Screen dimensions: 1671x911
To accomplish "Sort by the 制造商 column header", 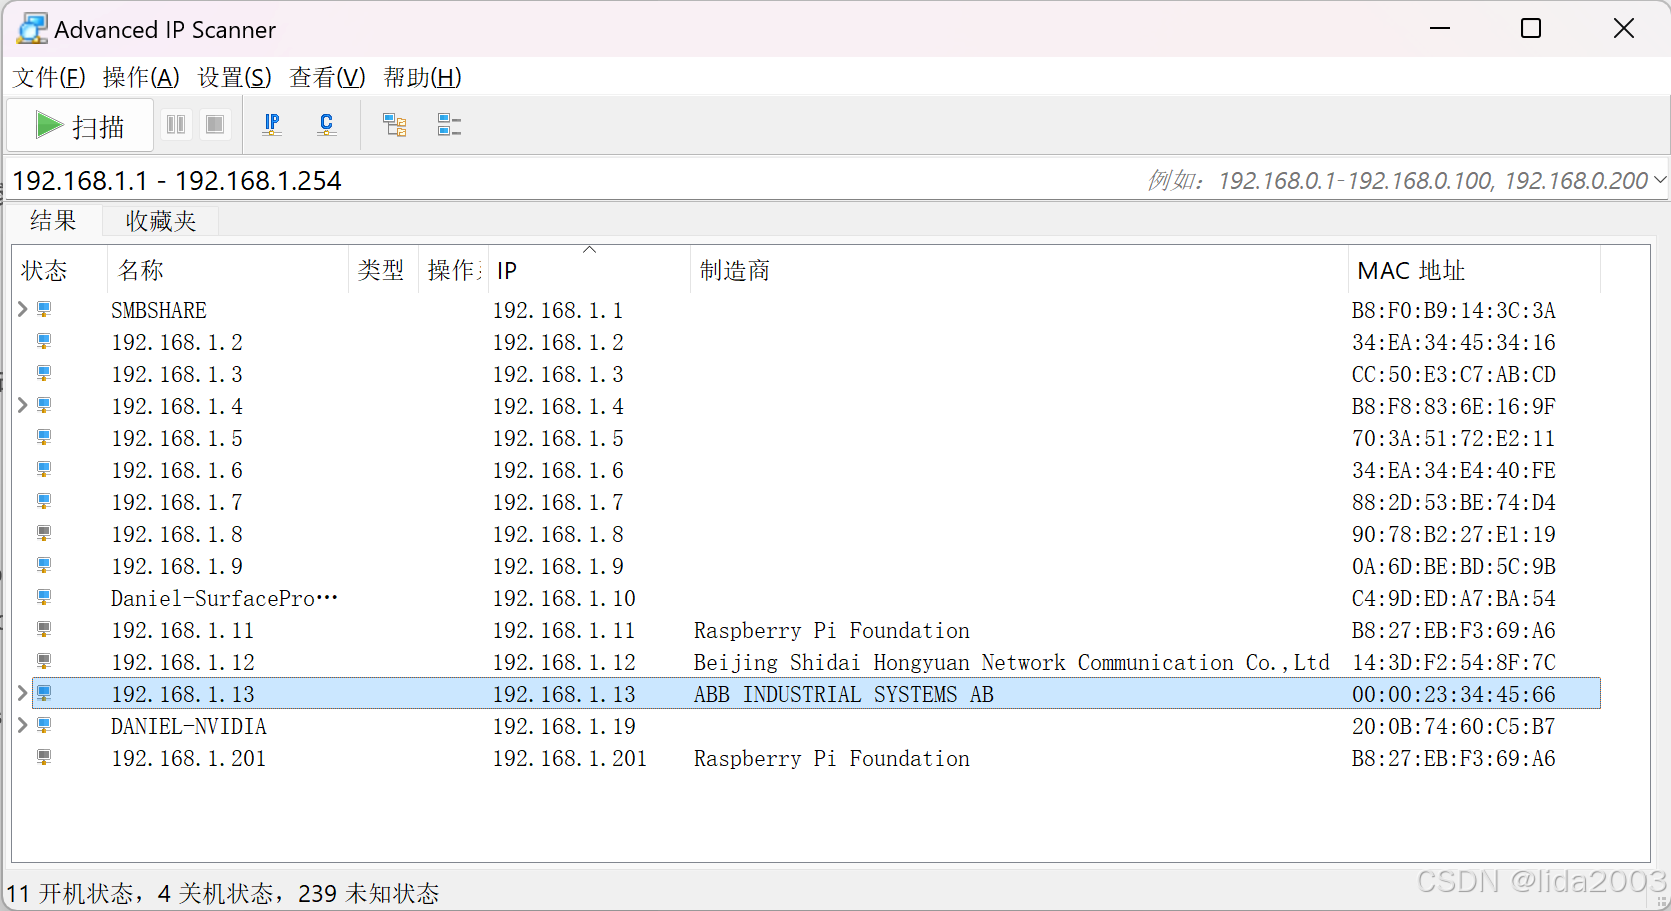I will tap(1018, 270).
